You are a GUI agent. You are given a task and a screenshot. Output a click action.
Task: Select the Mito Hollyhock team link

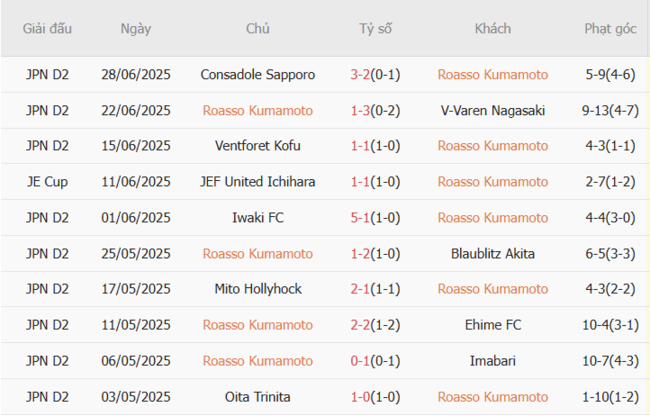tap(257, 290)
